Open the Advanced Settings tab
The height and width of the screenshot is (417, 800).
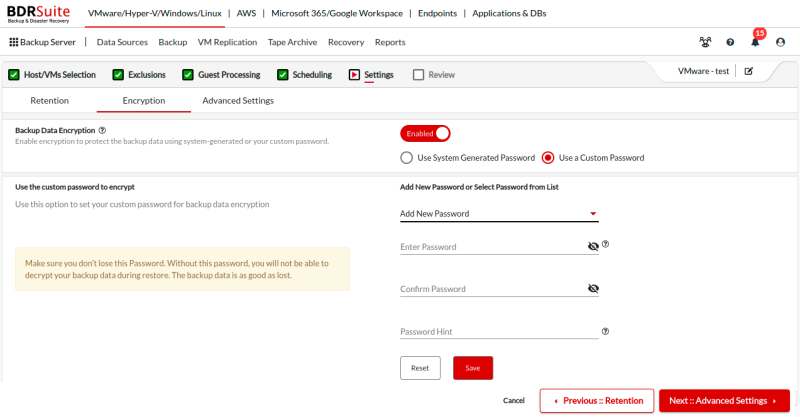[x=238, y=101]
